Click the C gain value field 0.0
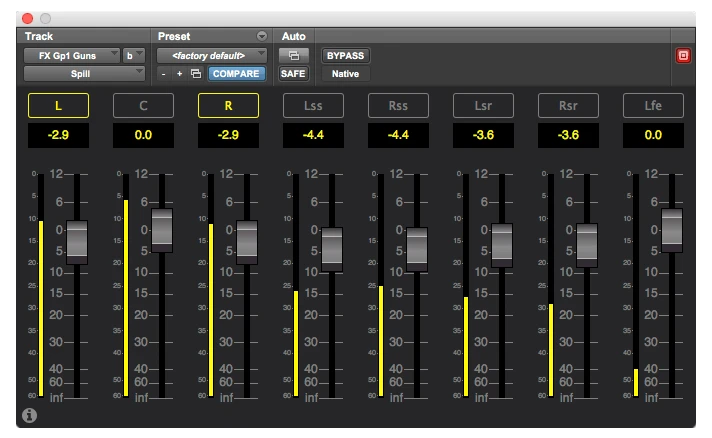This screenshot has height=438, width=712. pos(143,135)
